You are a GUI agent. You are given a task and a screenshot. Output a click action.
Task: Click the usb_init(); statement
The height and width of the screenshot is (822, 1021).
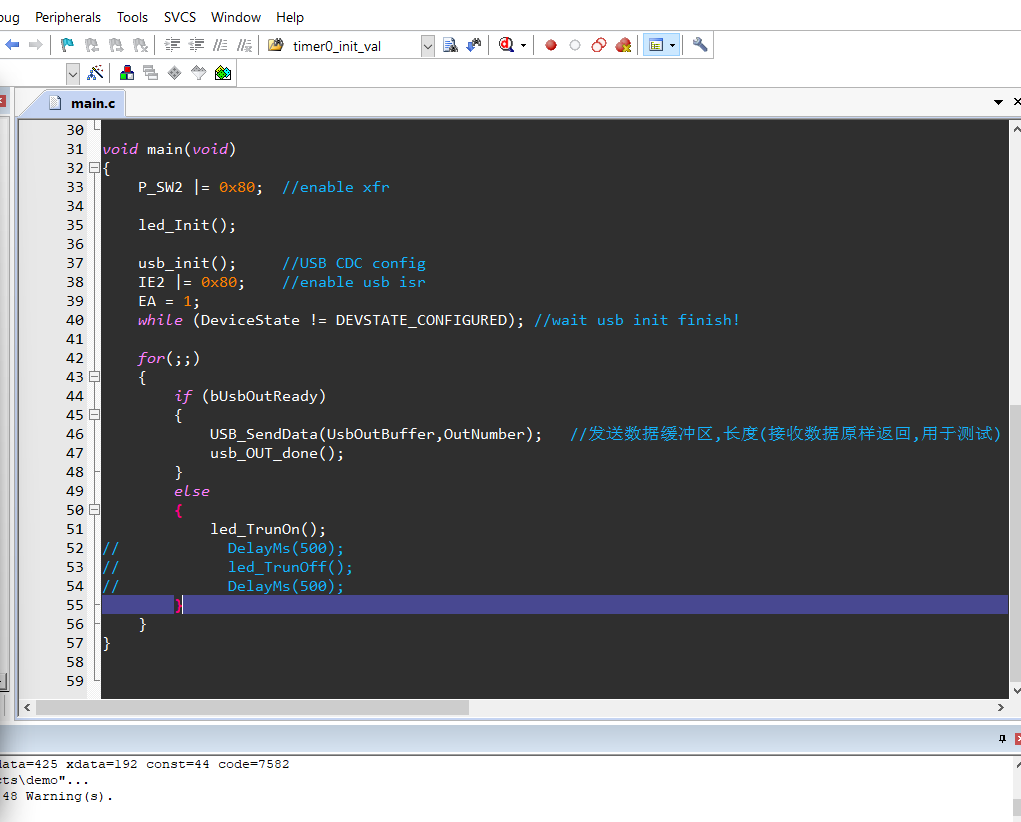[187, 263]
